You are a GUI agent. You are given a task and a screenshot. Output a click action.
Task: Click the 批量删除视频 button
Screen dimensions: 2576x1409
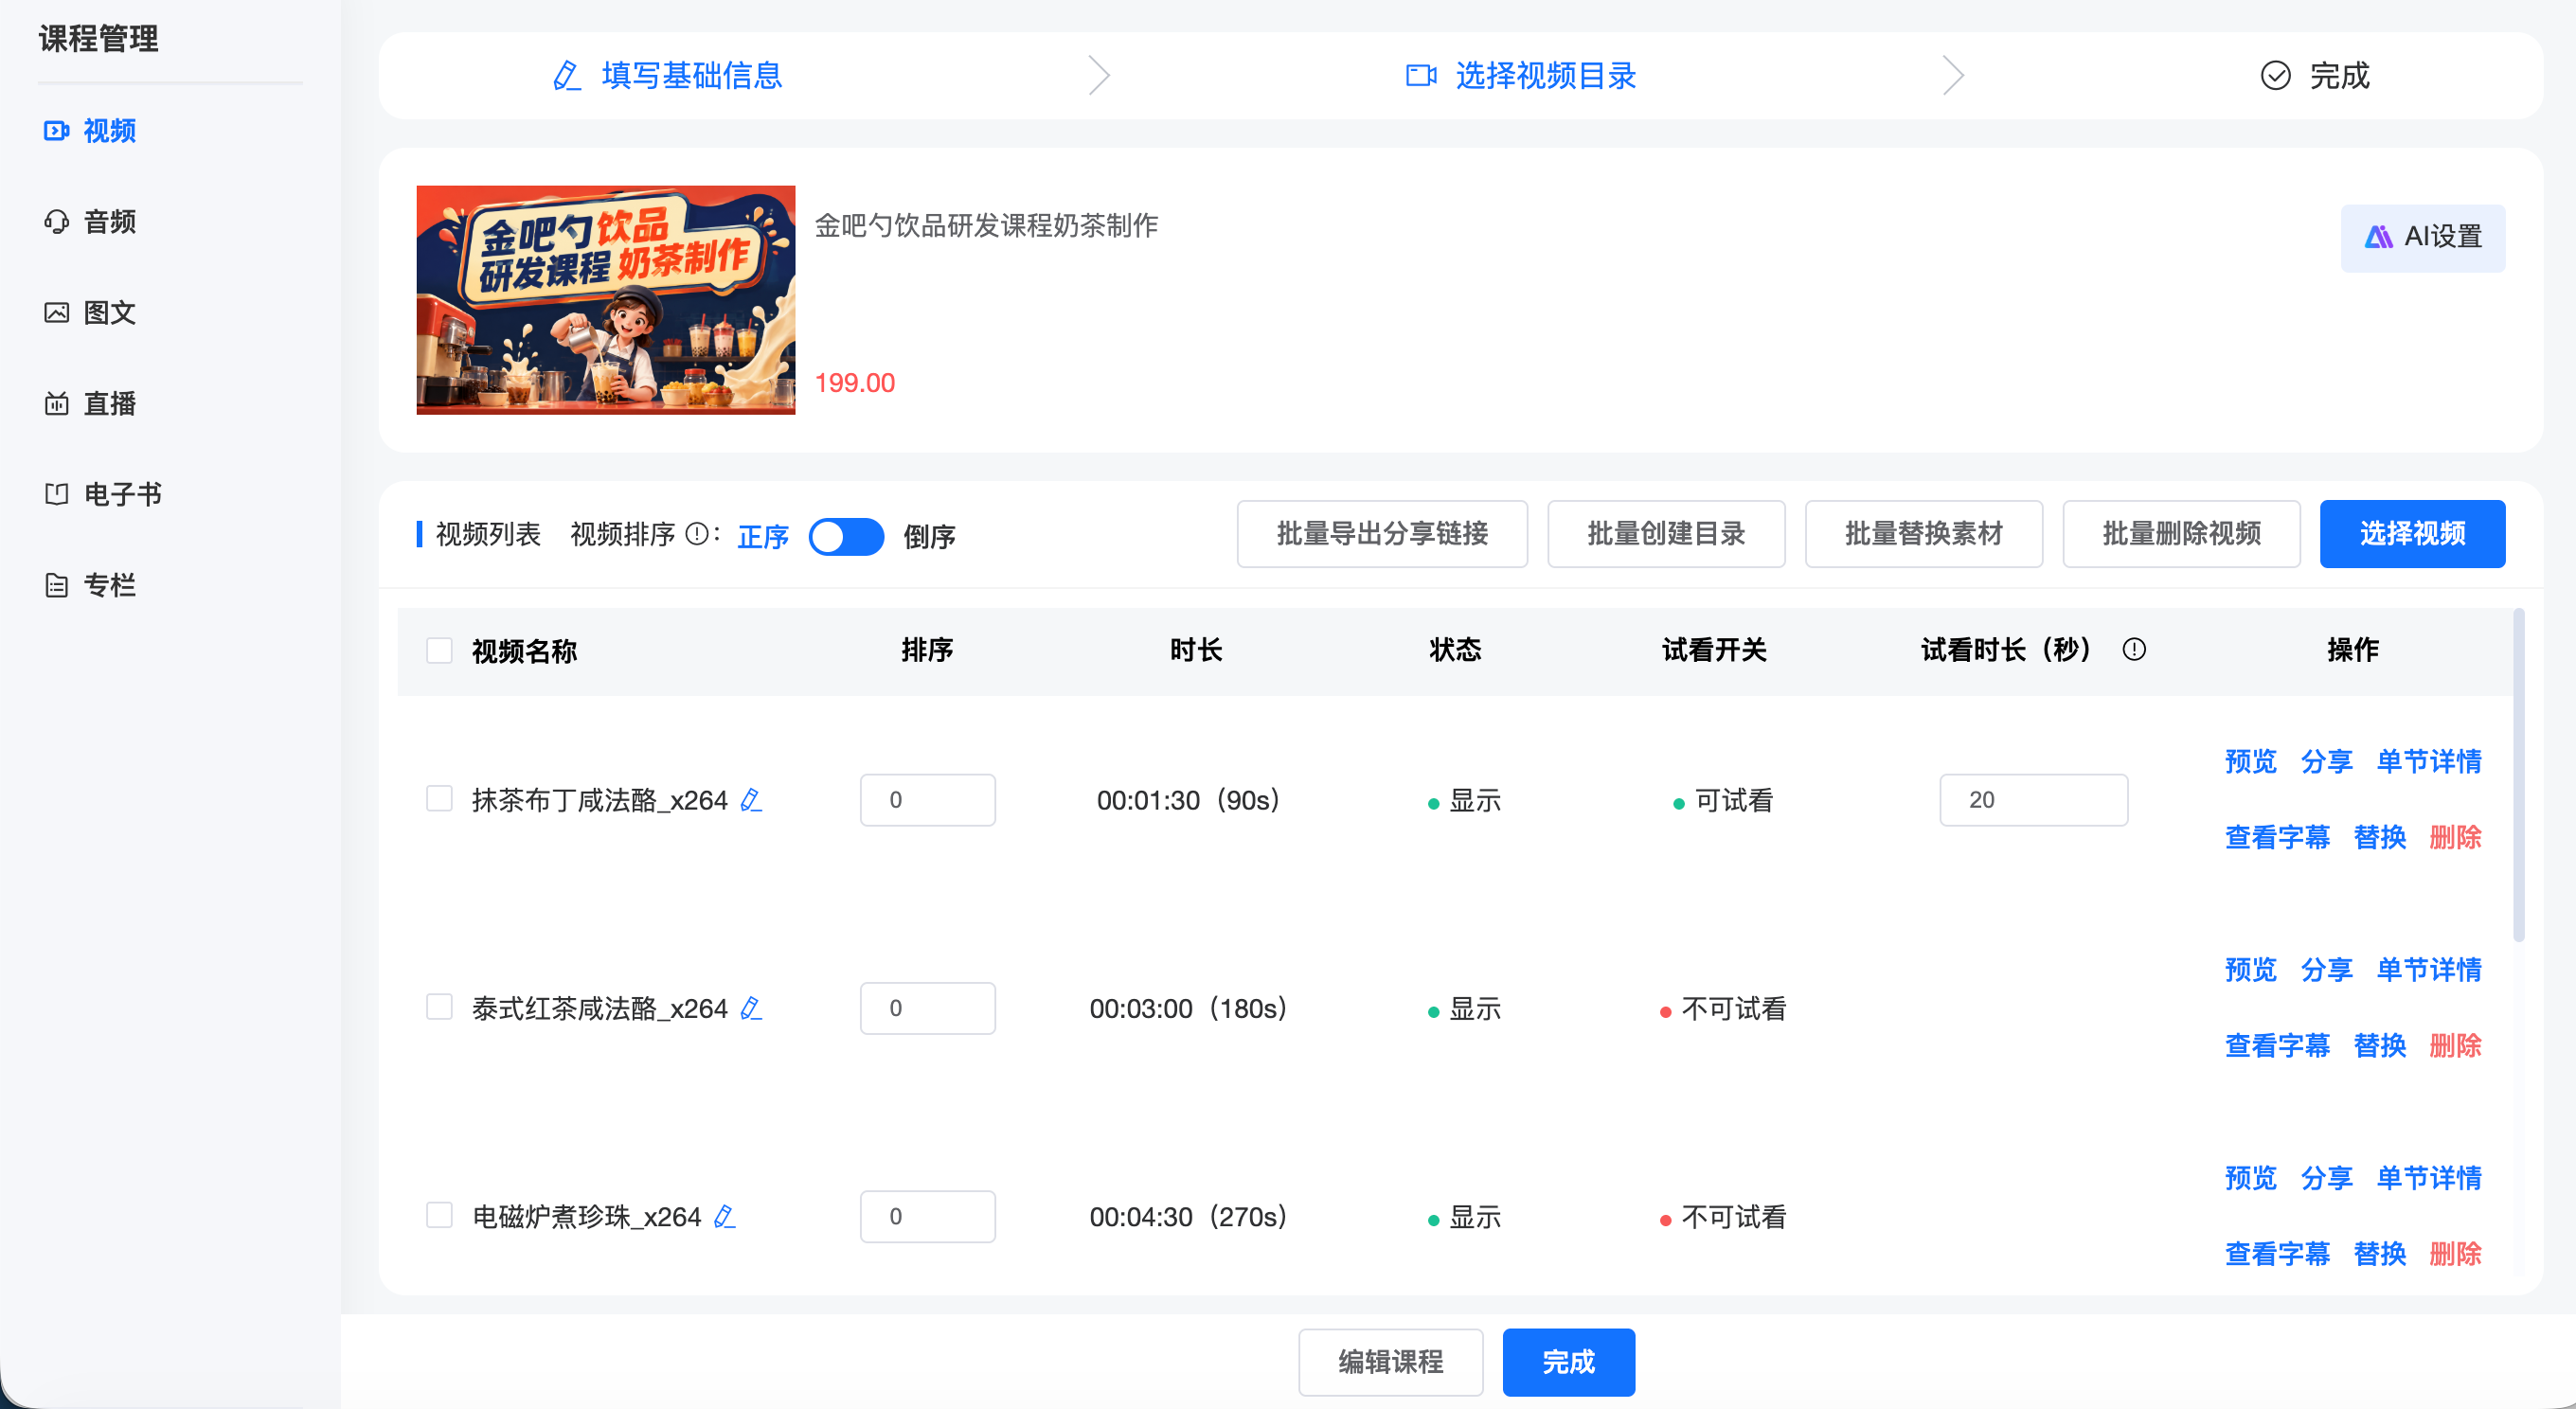point(2181,534)
